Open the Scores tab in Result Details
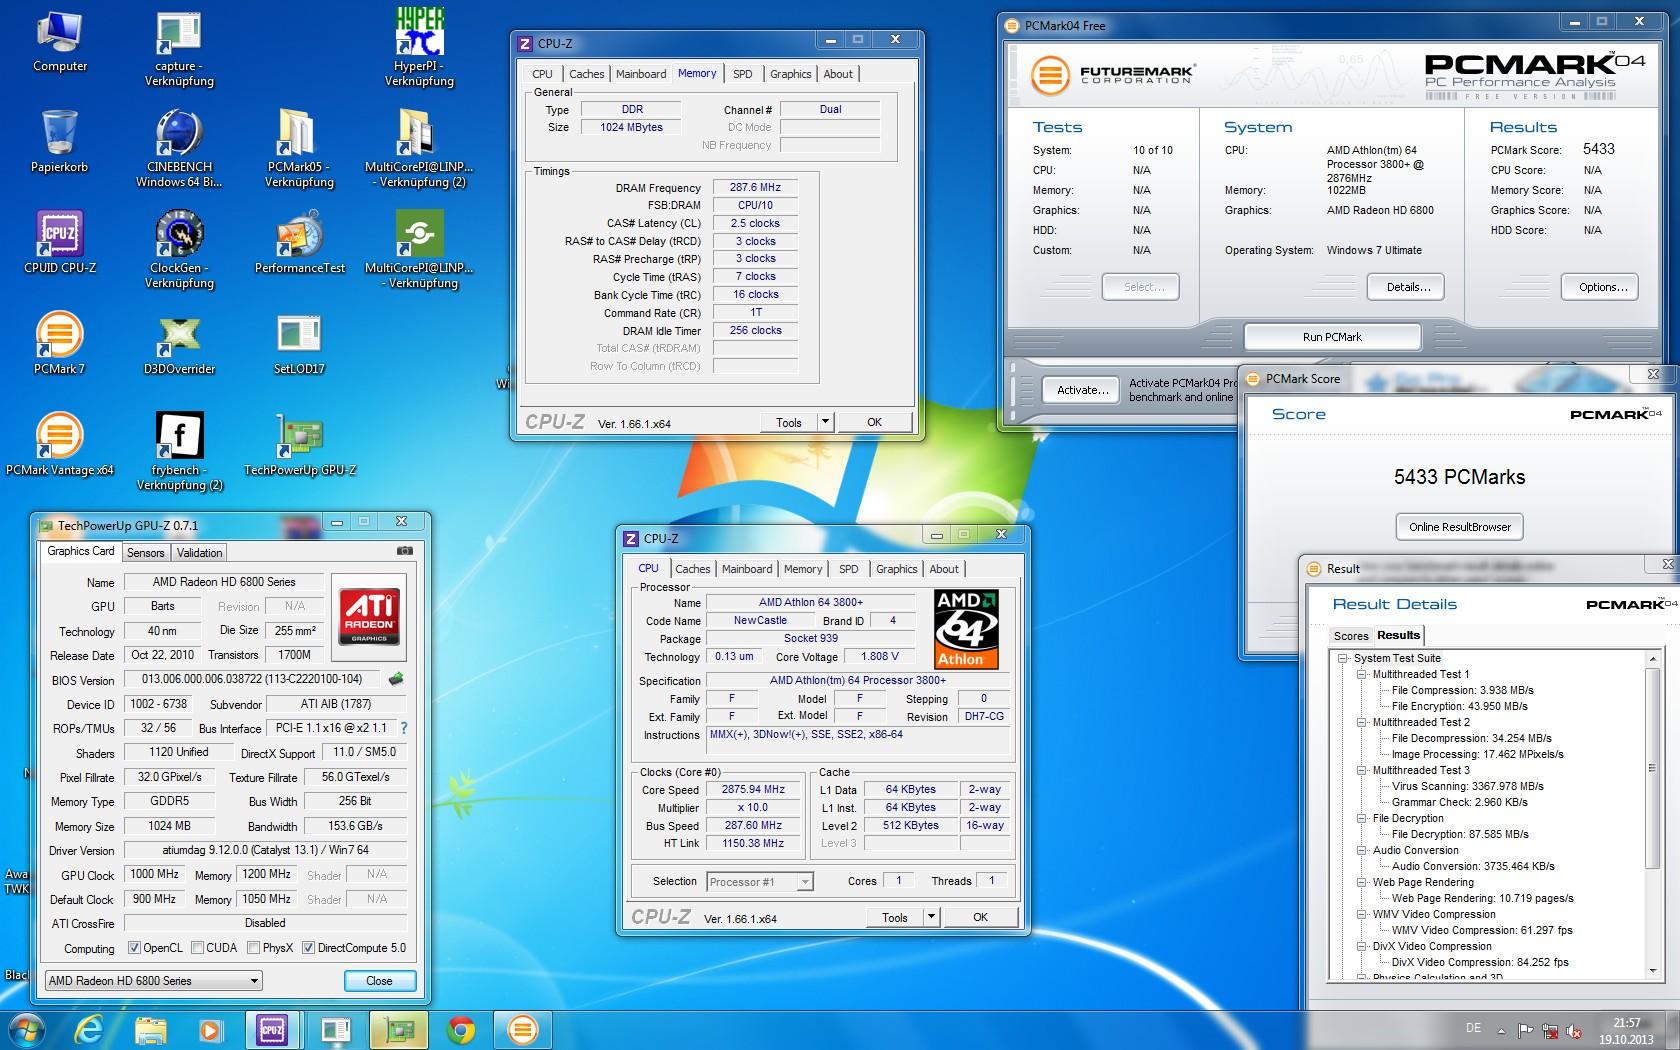The height and width of the screenshot is (1050, 1680). pyautogui.click(x=1350, y=636)
